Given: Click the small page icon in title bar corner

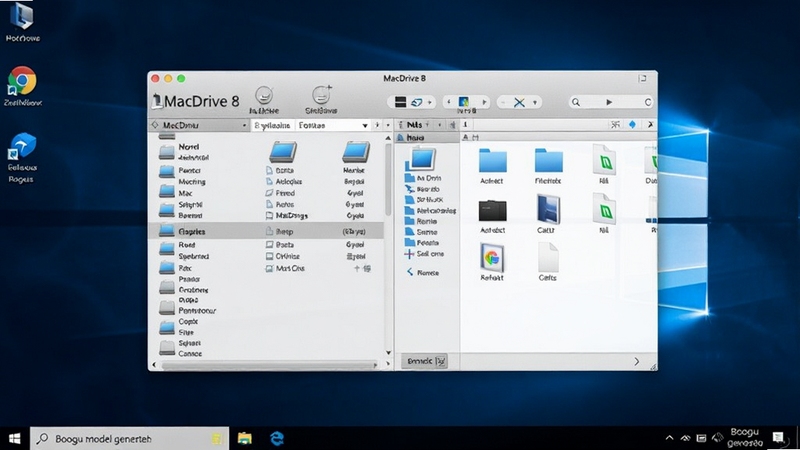Looking at the screenshot, I should (642, 78).
